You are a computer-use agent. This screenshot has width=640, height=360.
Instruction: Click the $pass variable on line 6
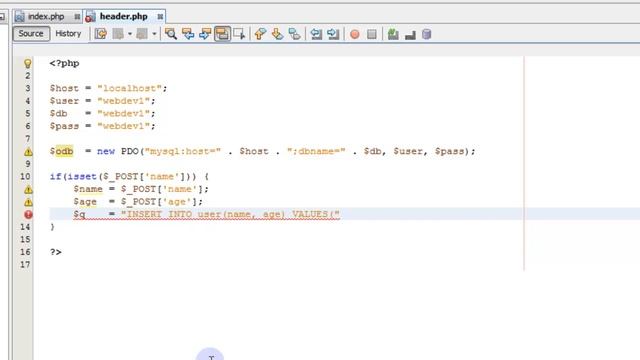click(x=64, y=126)
